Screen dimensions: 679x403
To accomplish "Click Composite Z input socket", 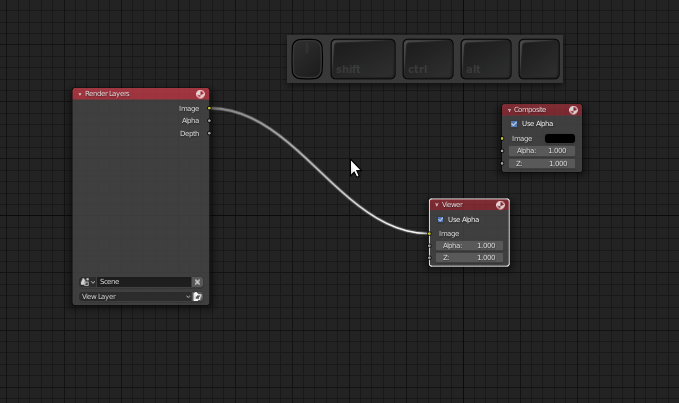I will pyautogui.click(x=502, y=164).
